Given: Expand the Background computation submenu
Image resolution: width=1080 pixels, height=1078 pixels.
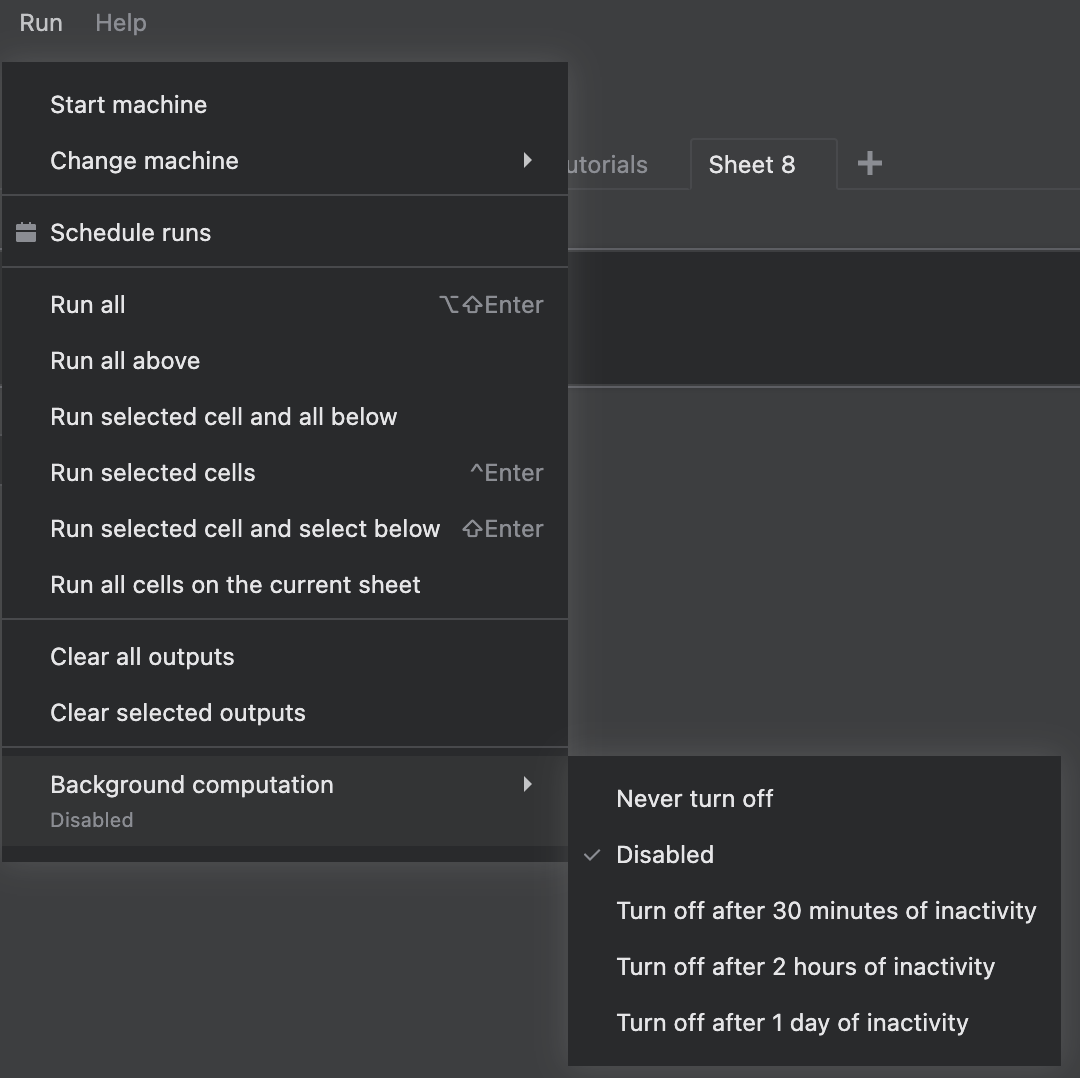Looking at the screenshot, I should [192, 785].
